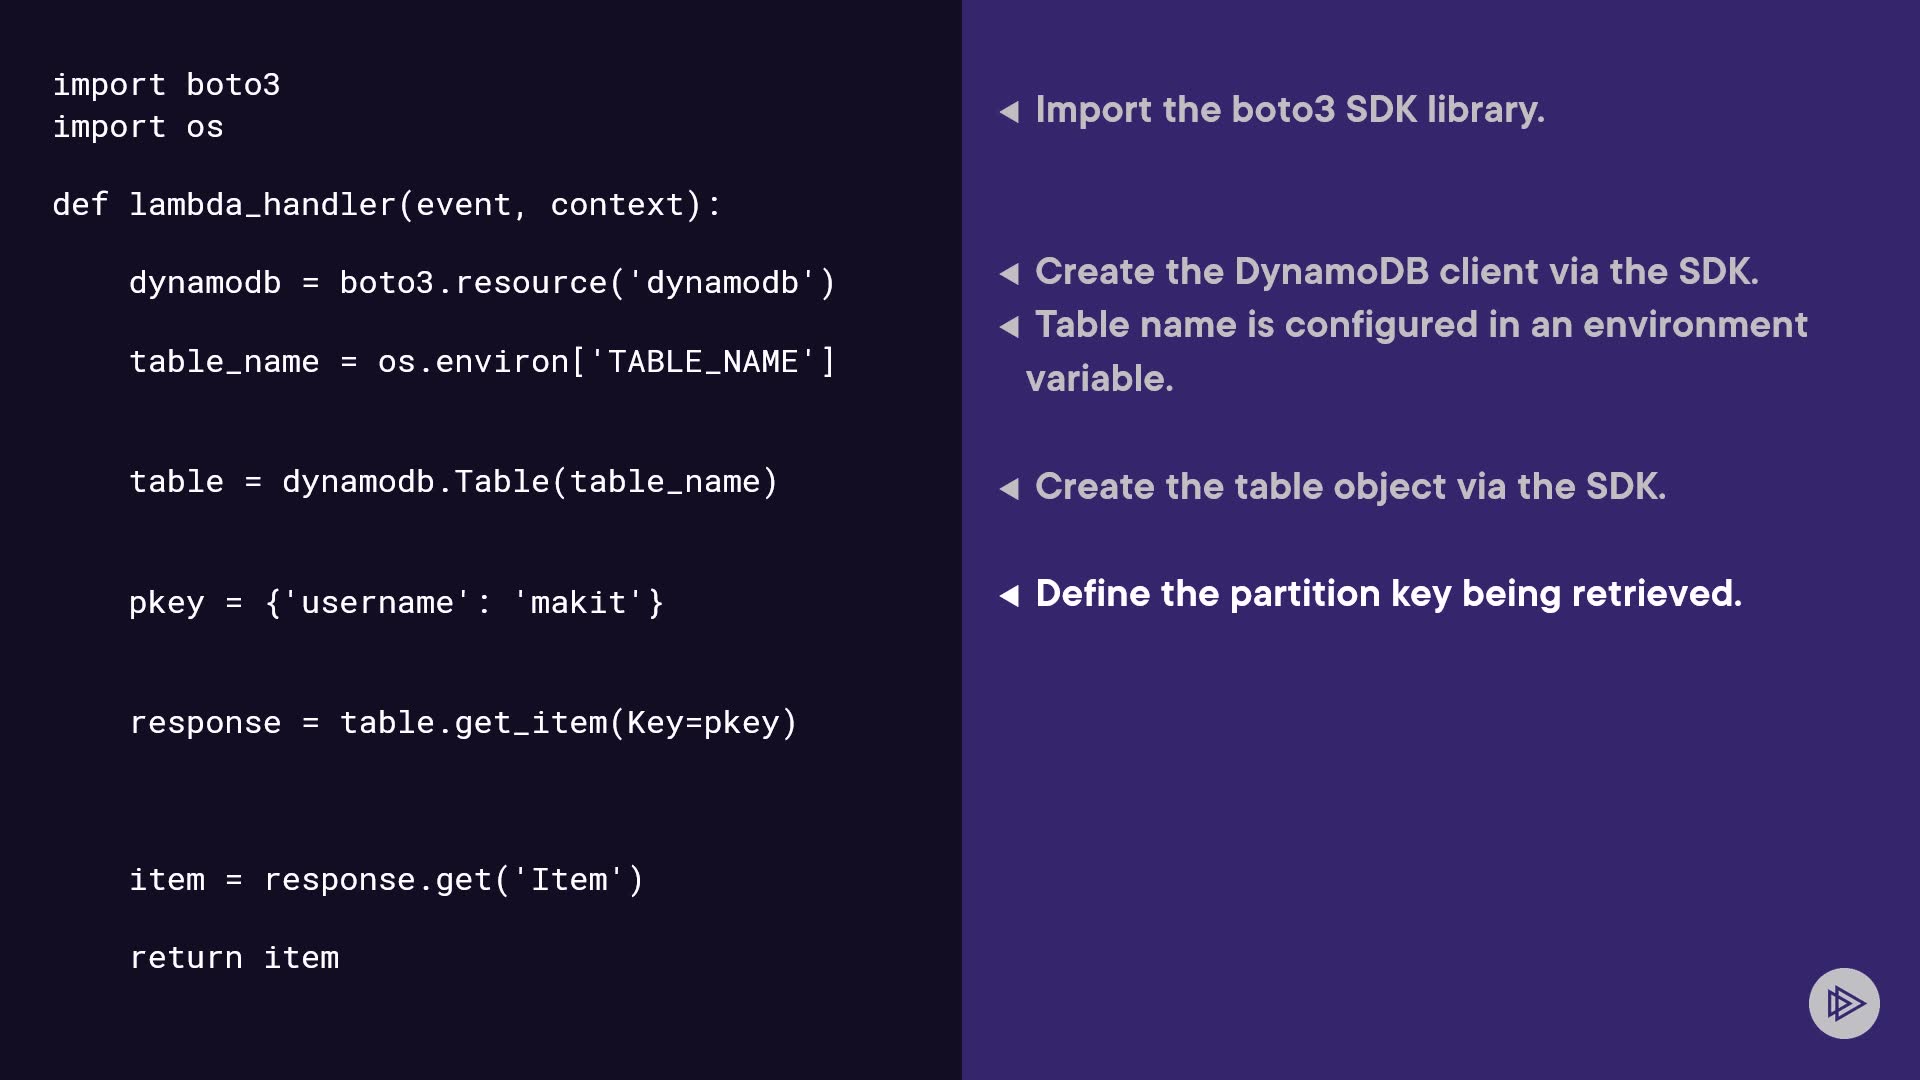1920x1080 pixels.
Task: Click the 'Import the boto3 SDK library' text
Action: [1290, 110]
